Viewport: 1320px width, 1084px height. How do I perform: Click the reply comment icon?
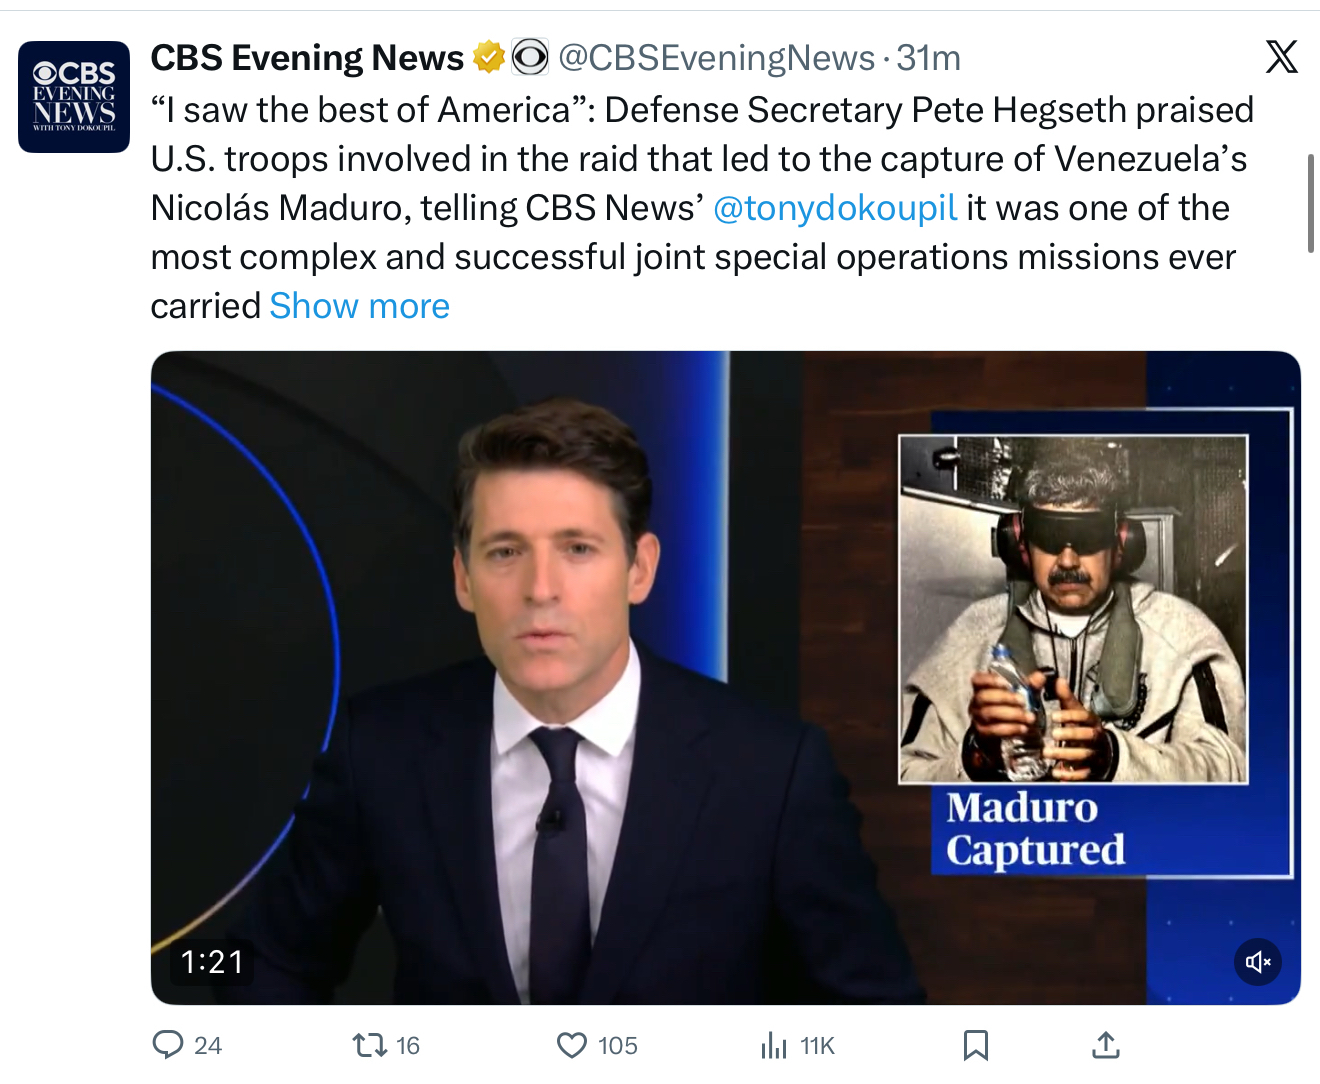[x=168, y=1045]
